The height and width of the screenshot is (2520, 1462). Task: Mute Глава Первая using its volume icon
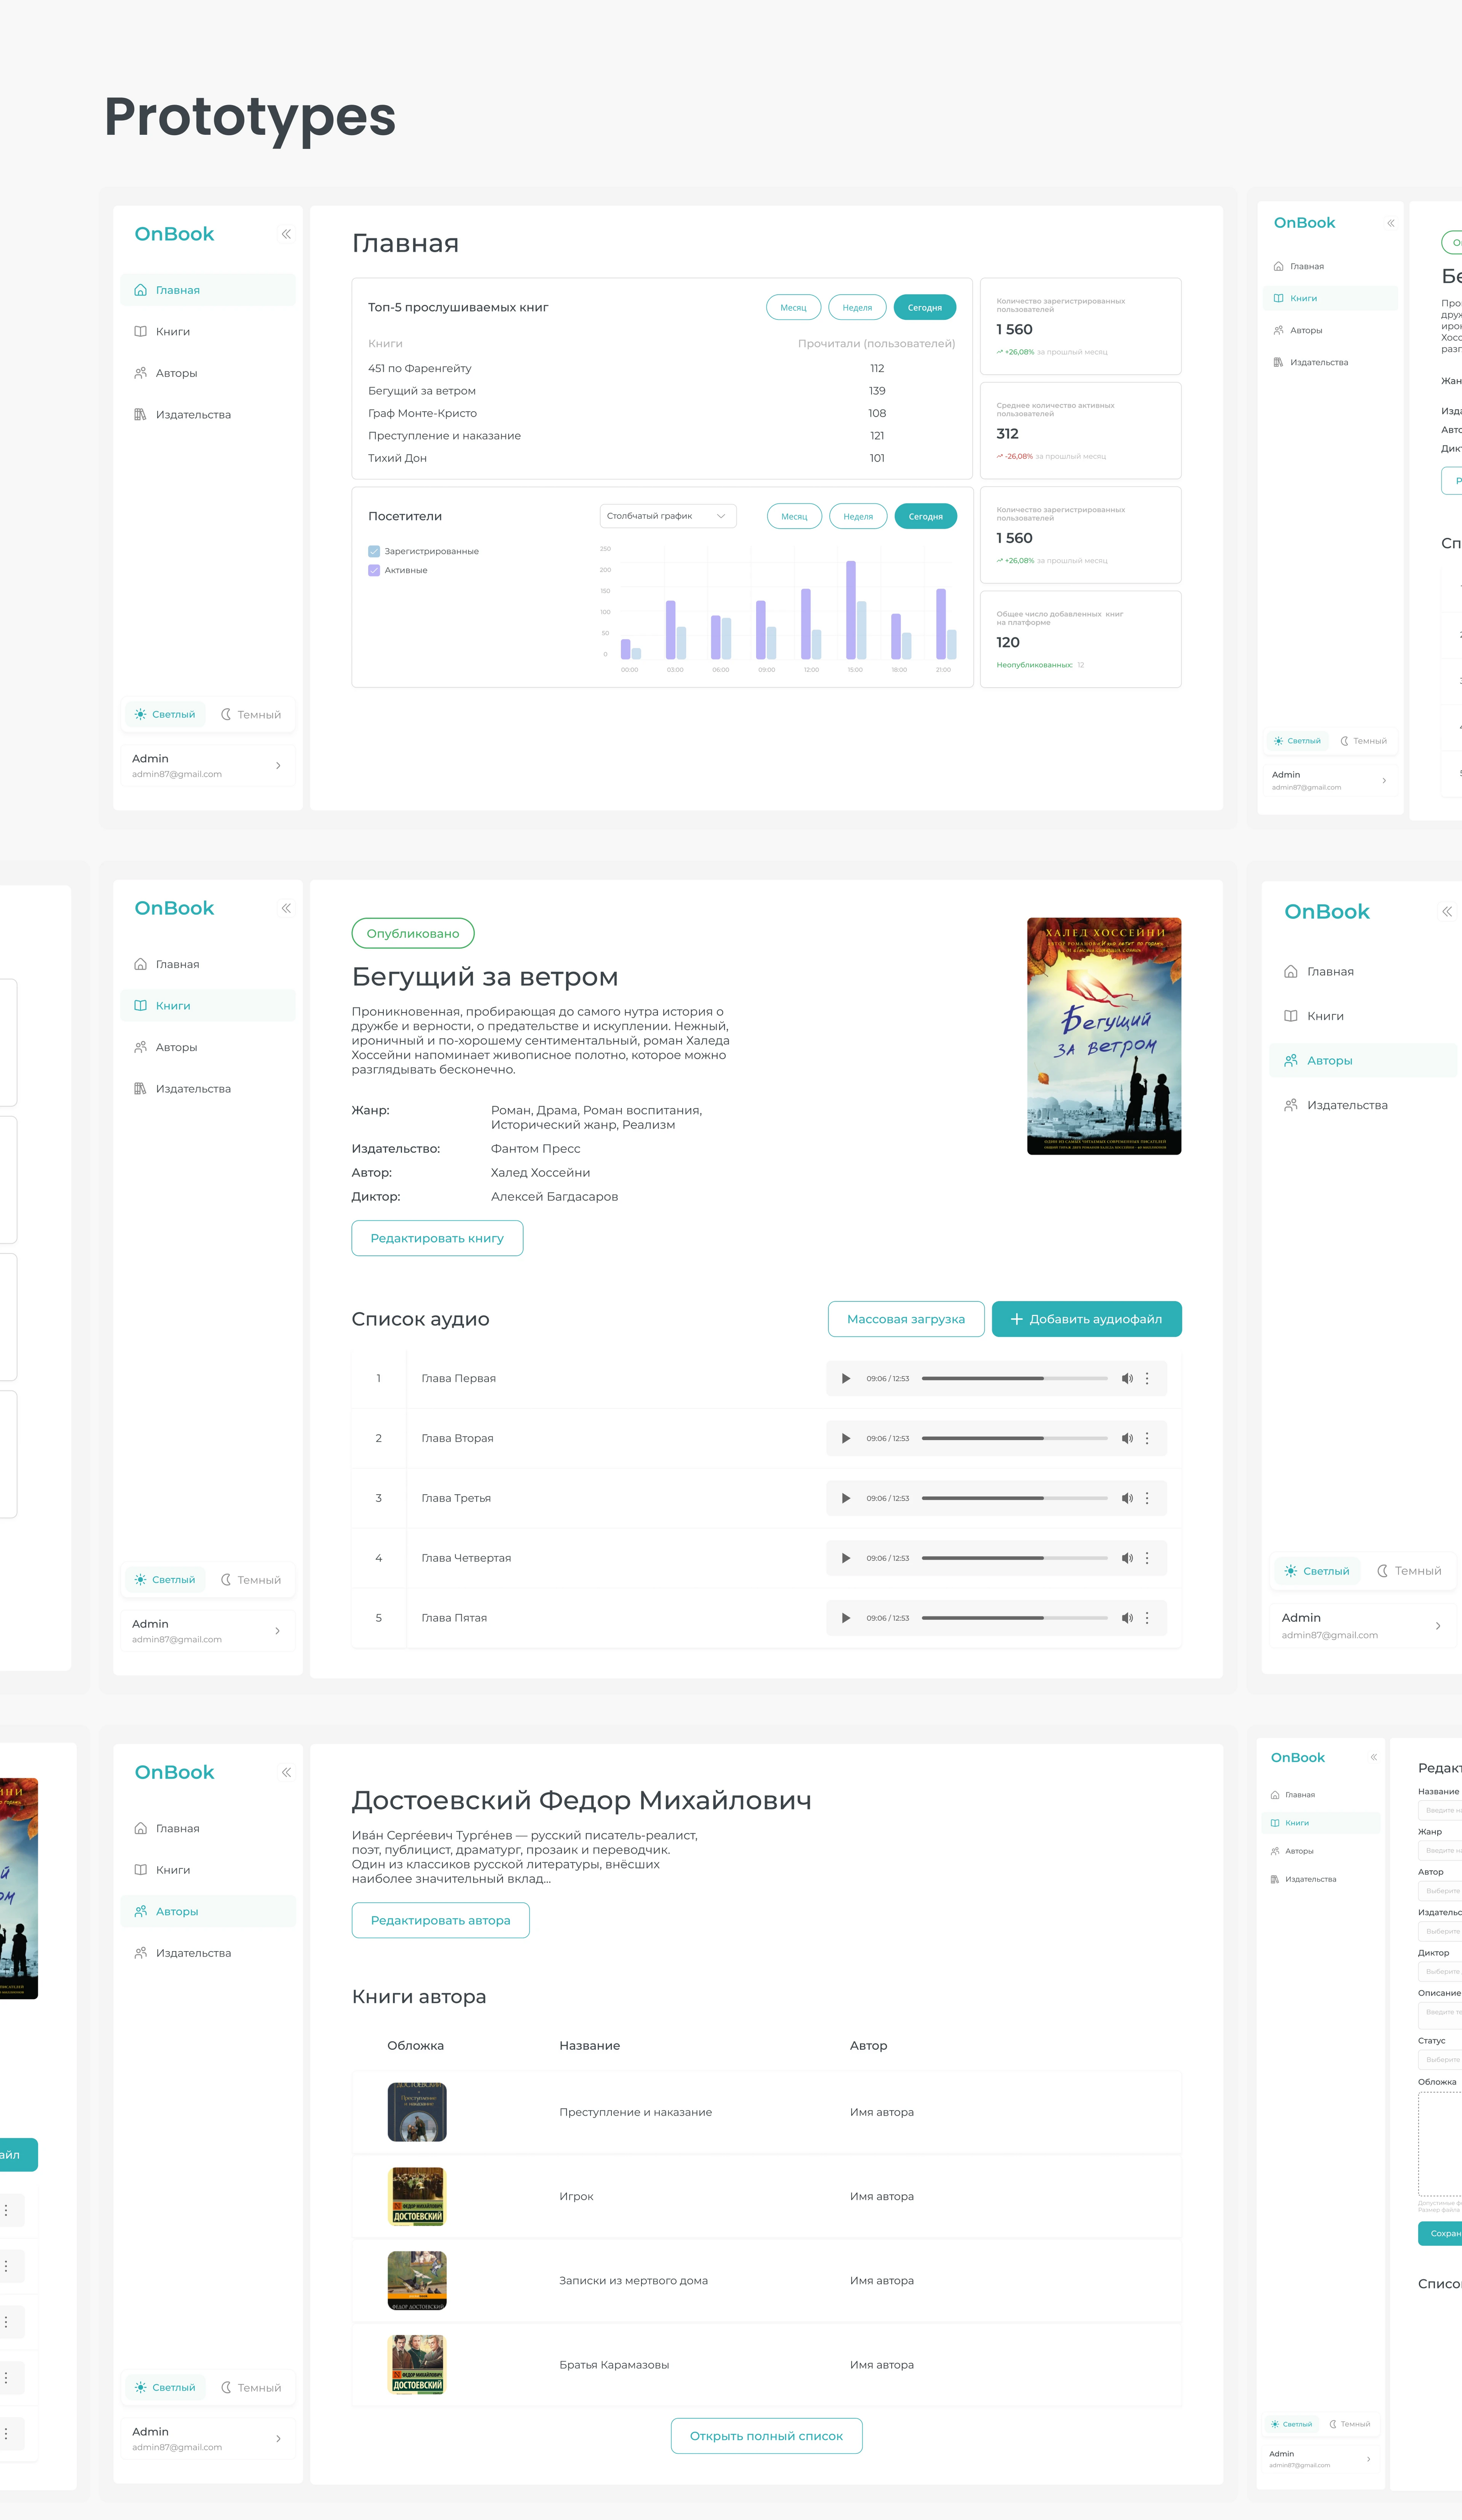point(1127,1378)
